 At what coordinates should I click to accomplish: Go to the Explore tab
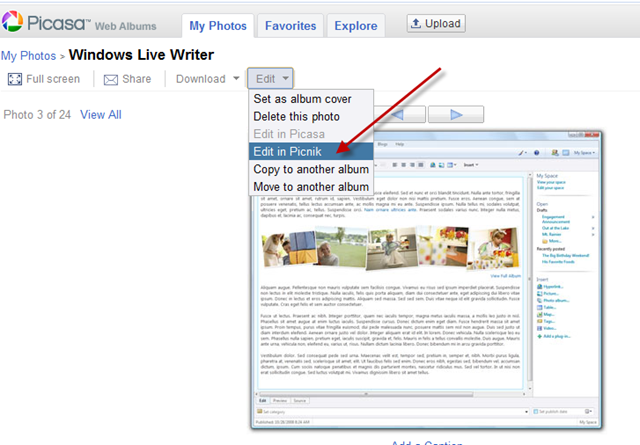click(356, 26)
